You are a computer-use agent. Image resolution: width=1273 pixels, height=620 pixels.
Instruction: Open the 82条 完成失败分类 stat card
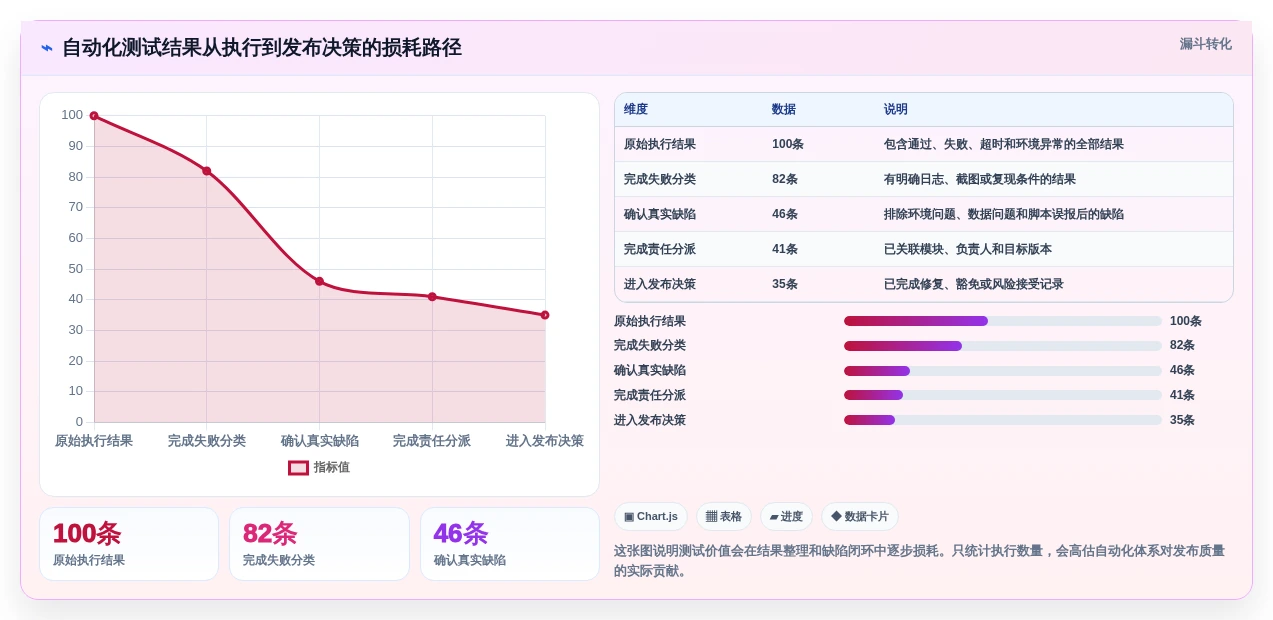[319, 544]
